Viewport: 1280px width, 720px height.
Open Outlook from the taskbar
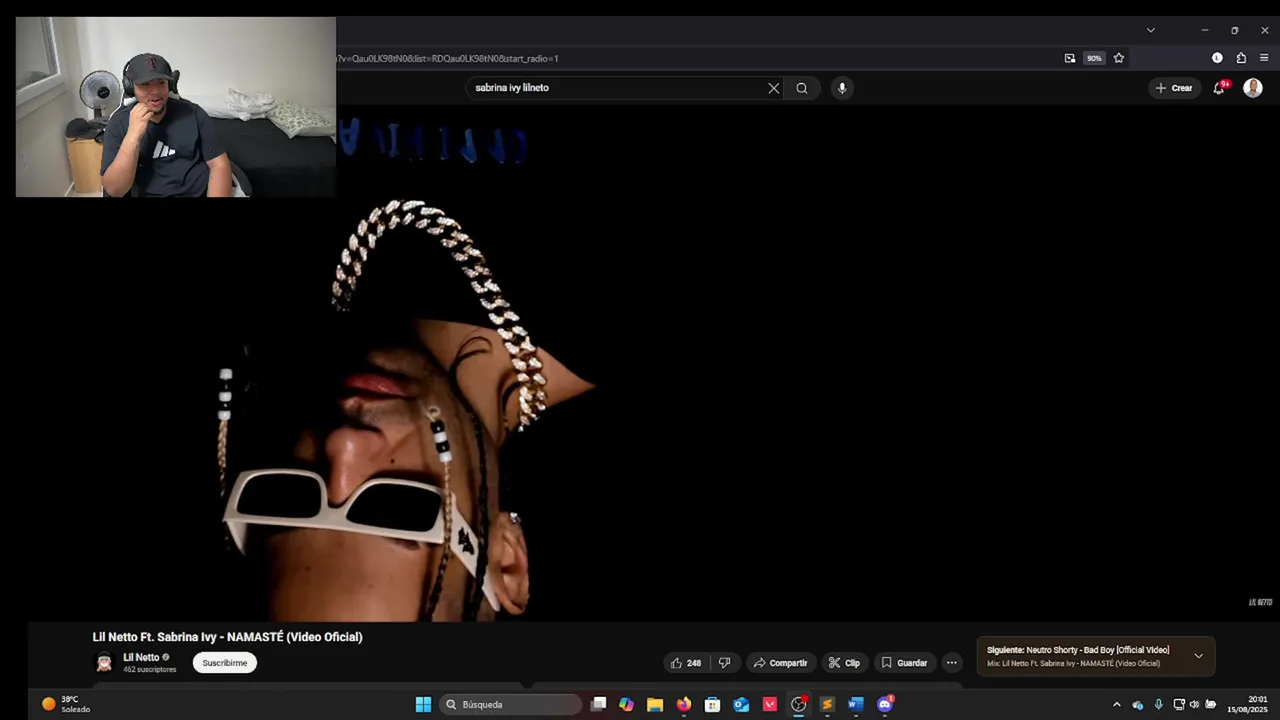[741, 705]
